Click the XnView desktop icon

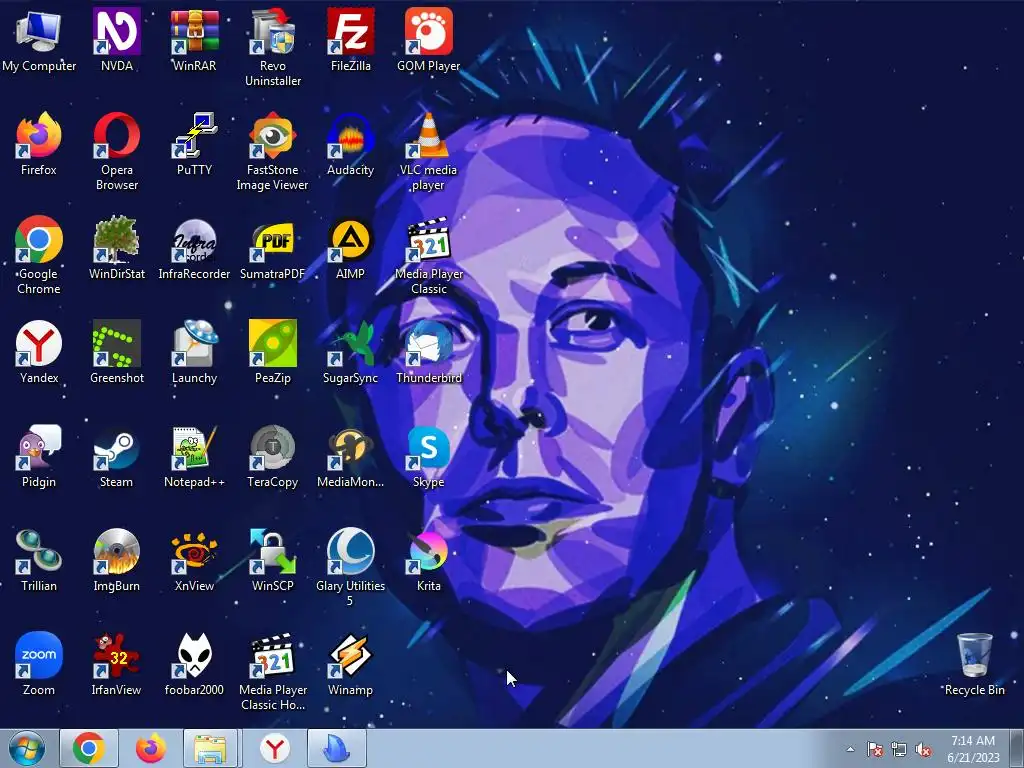coord(195,560)
